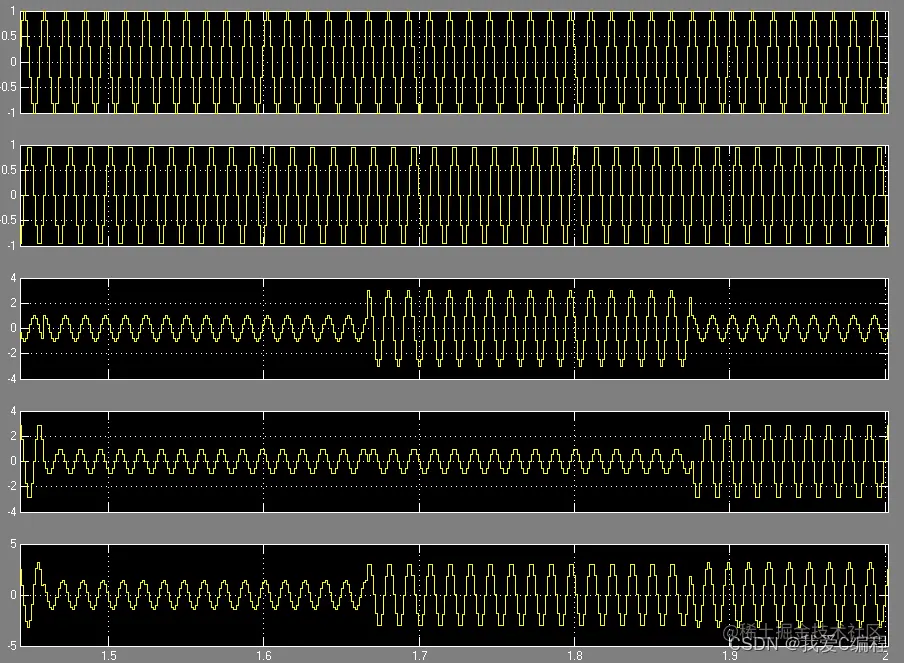Click the x-axis tick label 1.9
The width and height of the screenshot is (904, 663).
[730, 656]
